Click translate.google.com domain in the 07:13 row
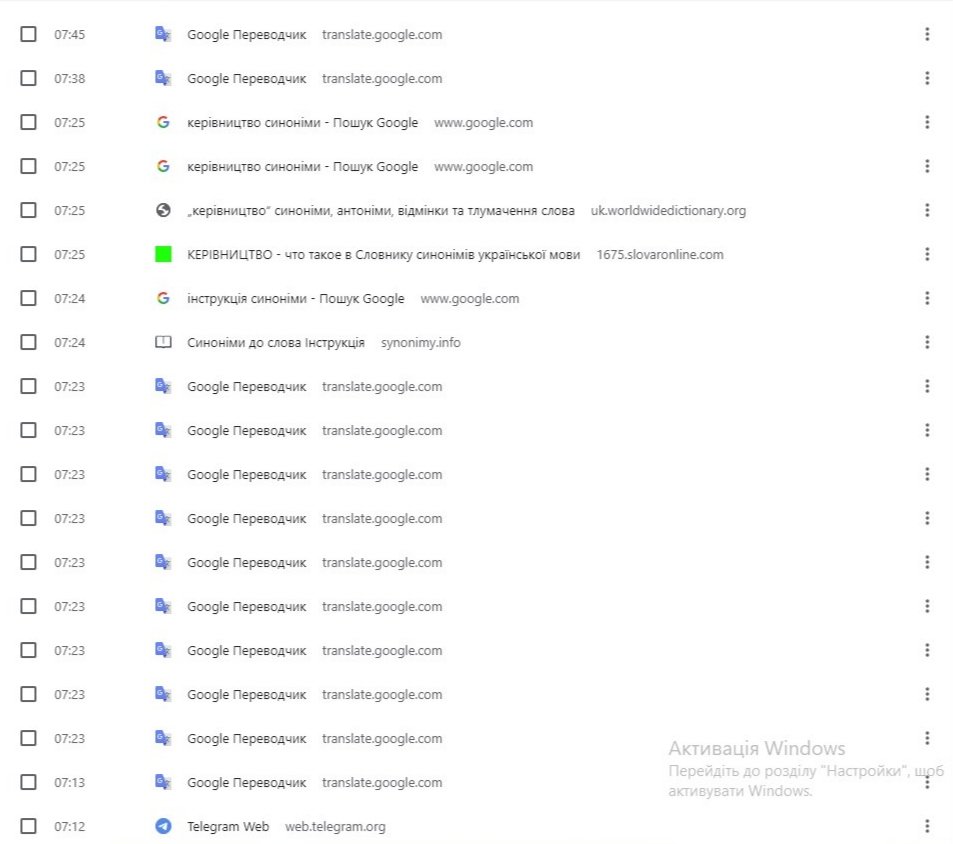The image size is (953, 844). (382, 783)
